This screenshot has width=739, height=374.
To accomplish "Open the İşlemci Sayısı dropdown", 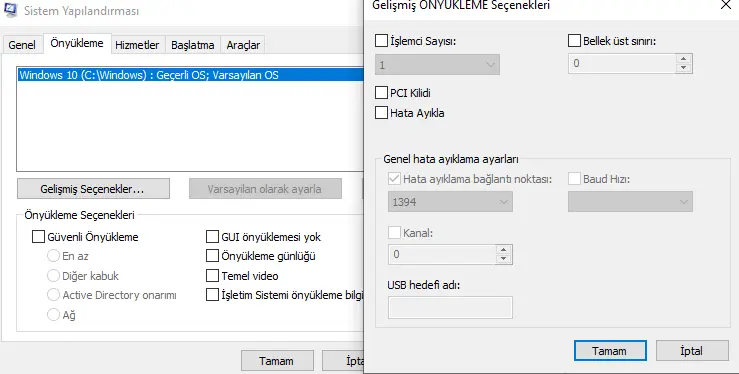I will click(437, 65).
